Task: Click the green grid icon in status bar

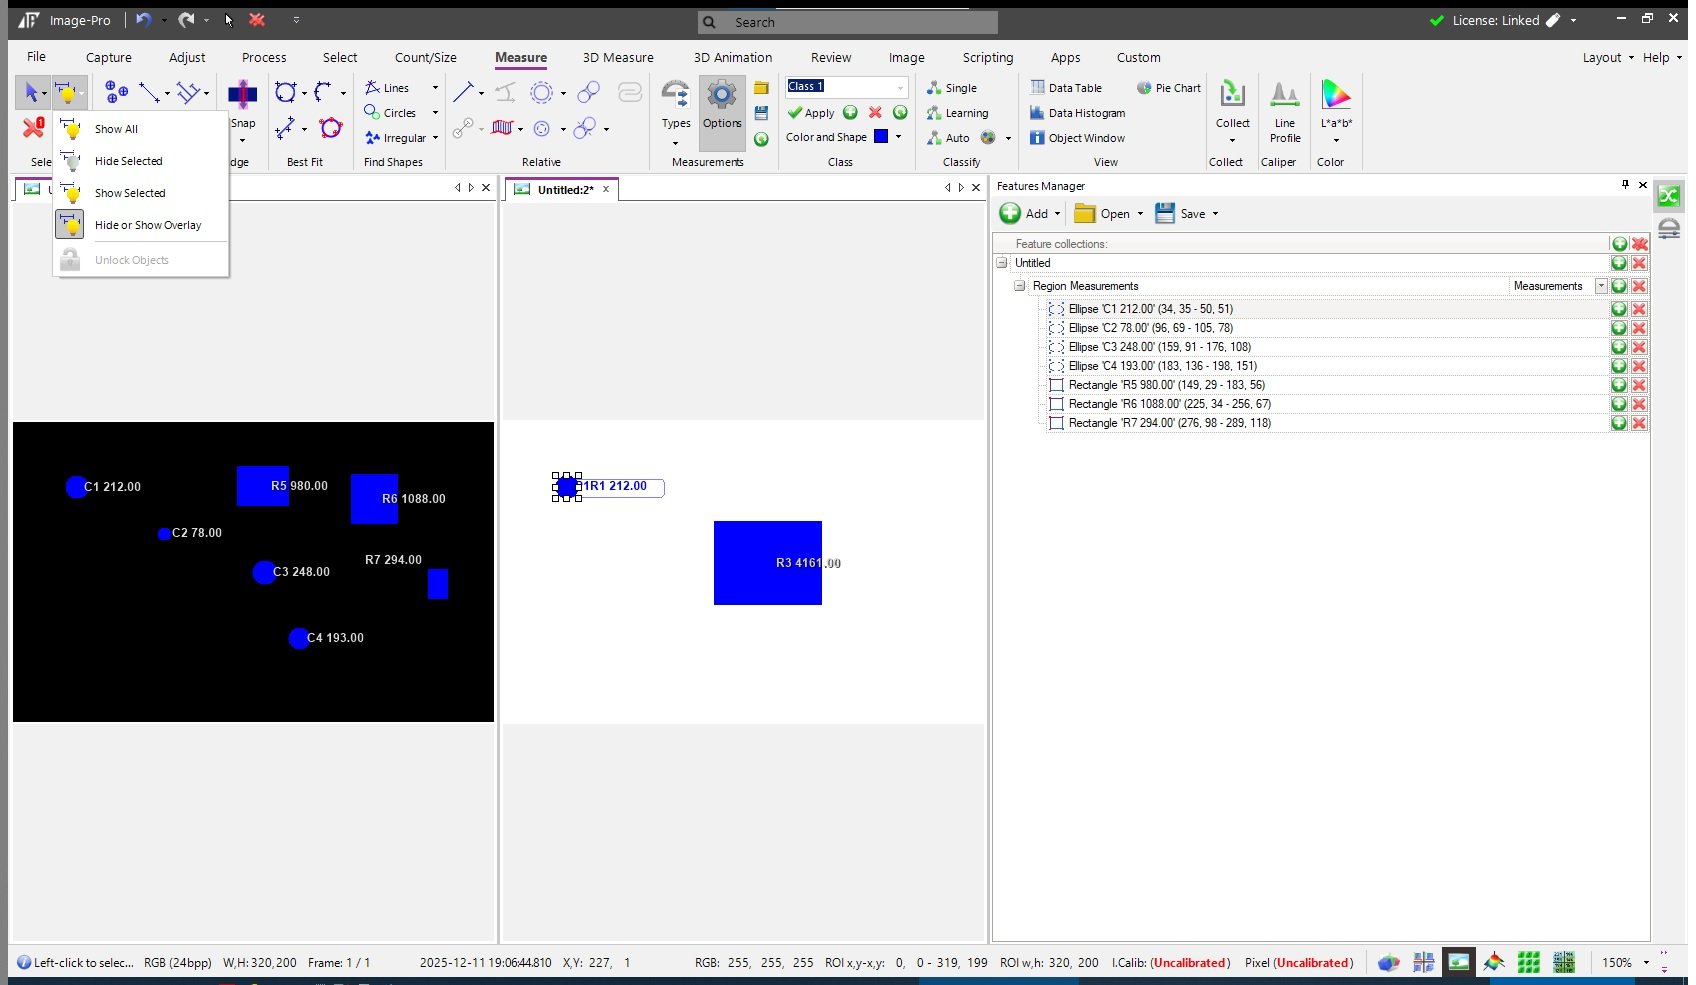Action: [x=1528, y=963]
